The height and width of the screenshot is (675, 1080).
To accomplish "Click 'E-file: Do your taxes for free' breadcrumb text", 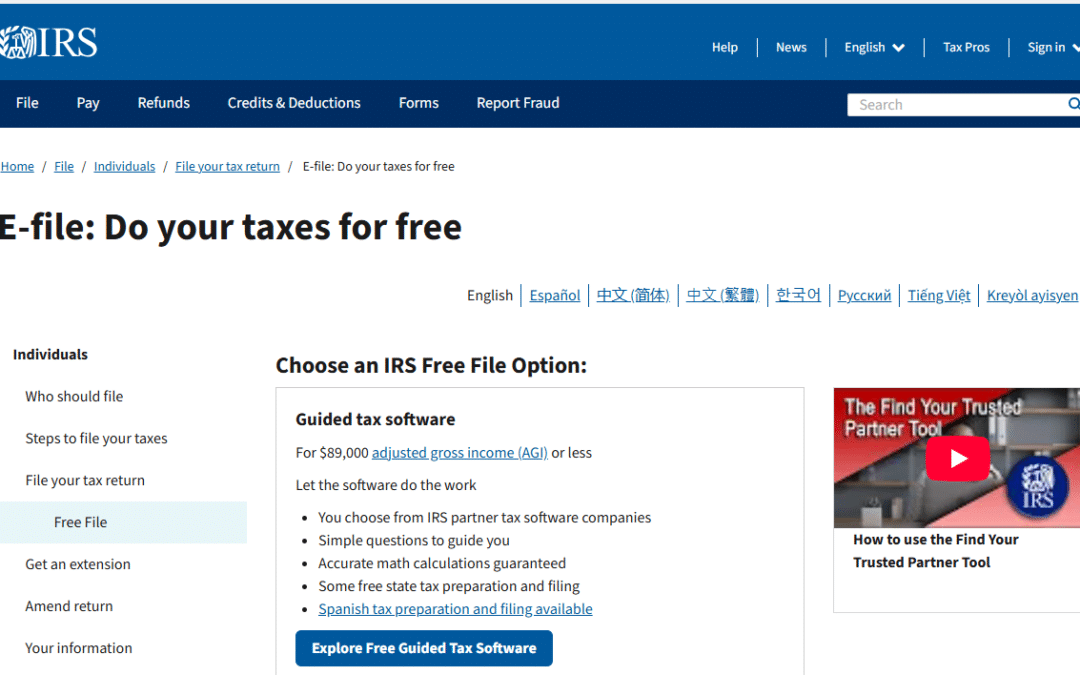I will pos(378,167).
